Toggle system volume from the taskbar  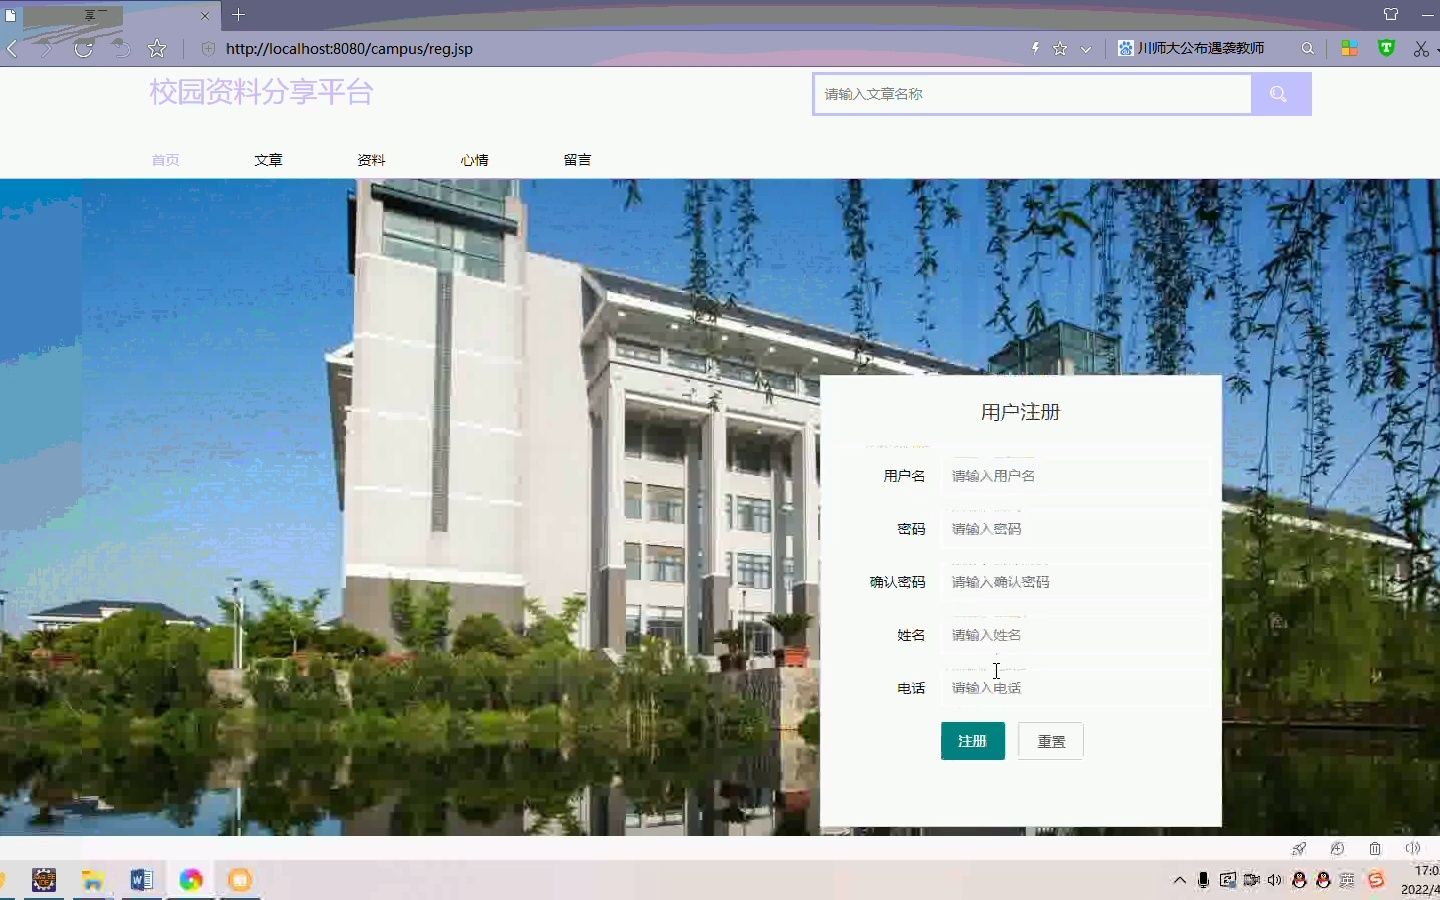click(x=1273, y=881)
